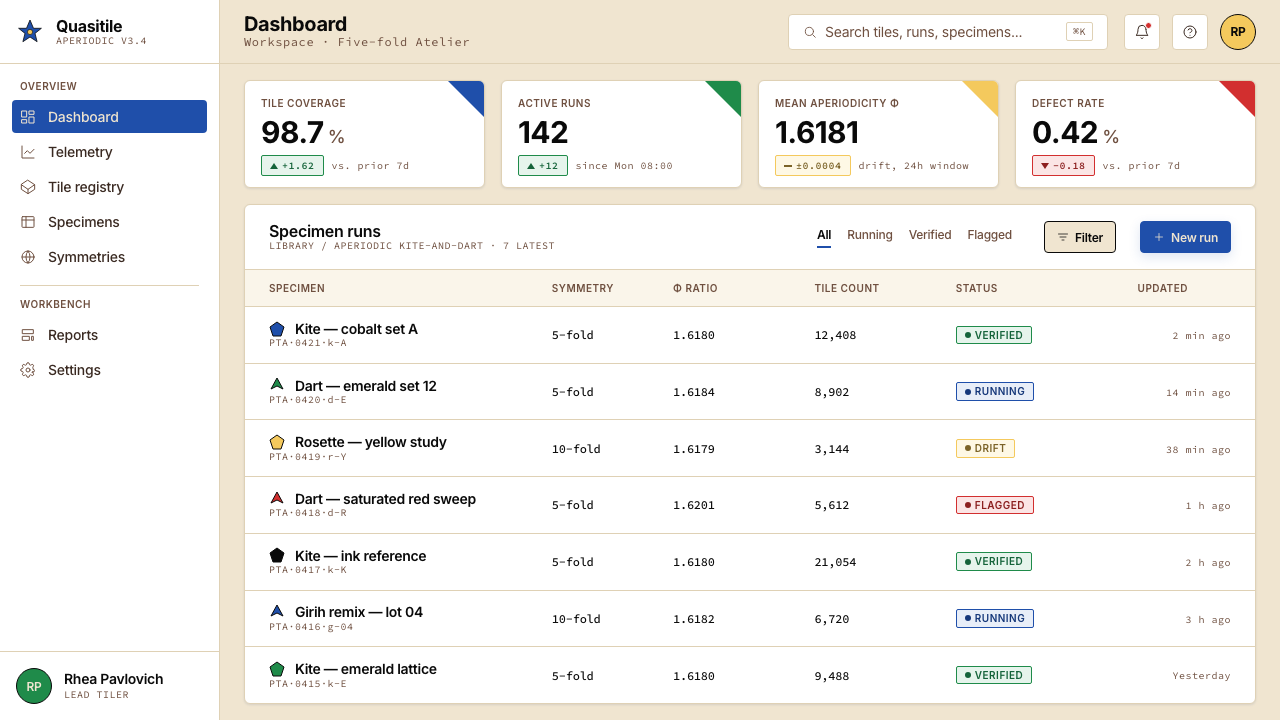
Task: Open the Filter button
Action: coord(1080,237)
